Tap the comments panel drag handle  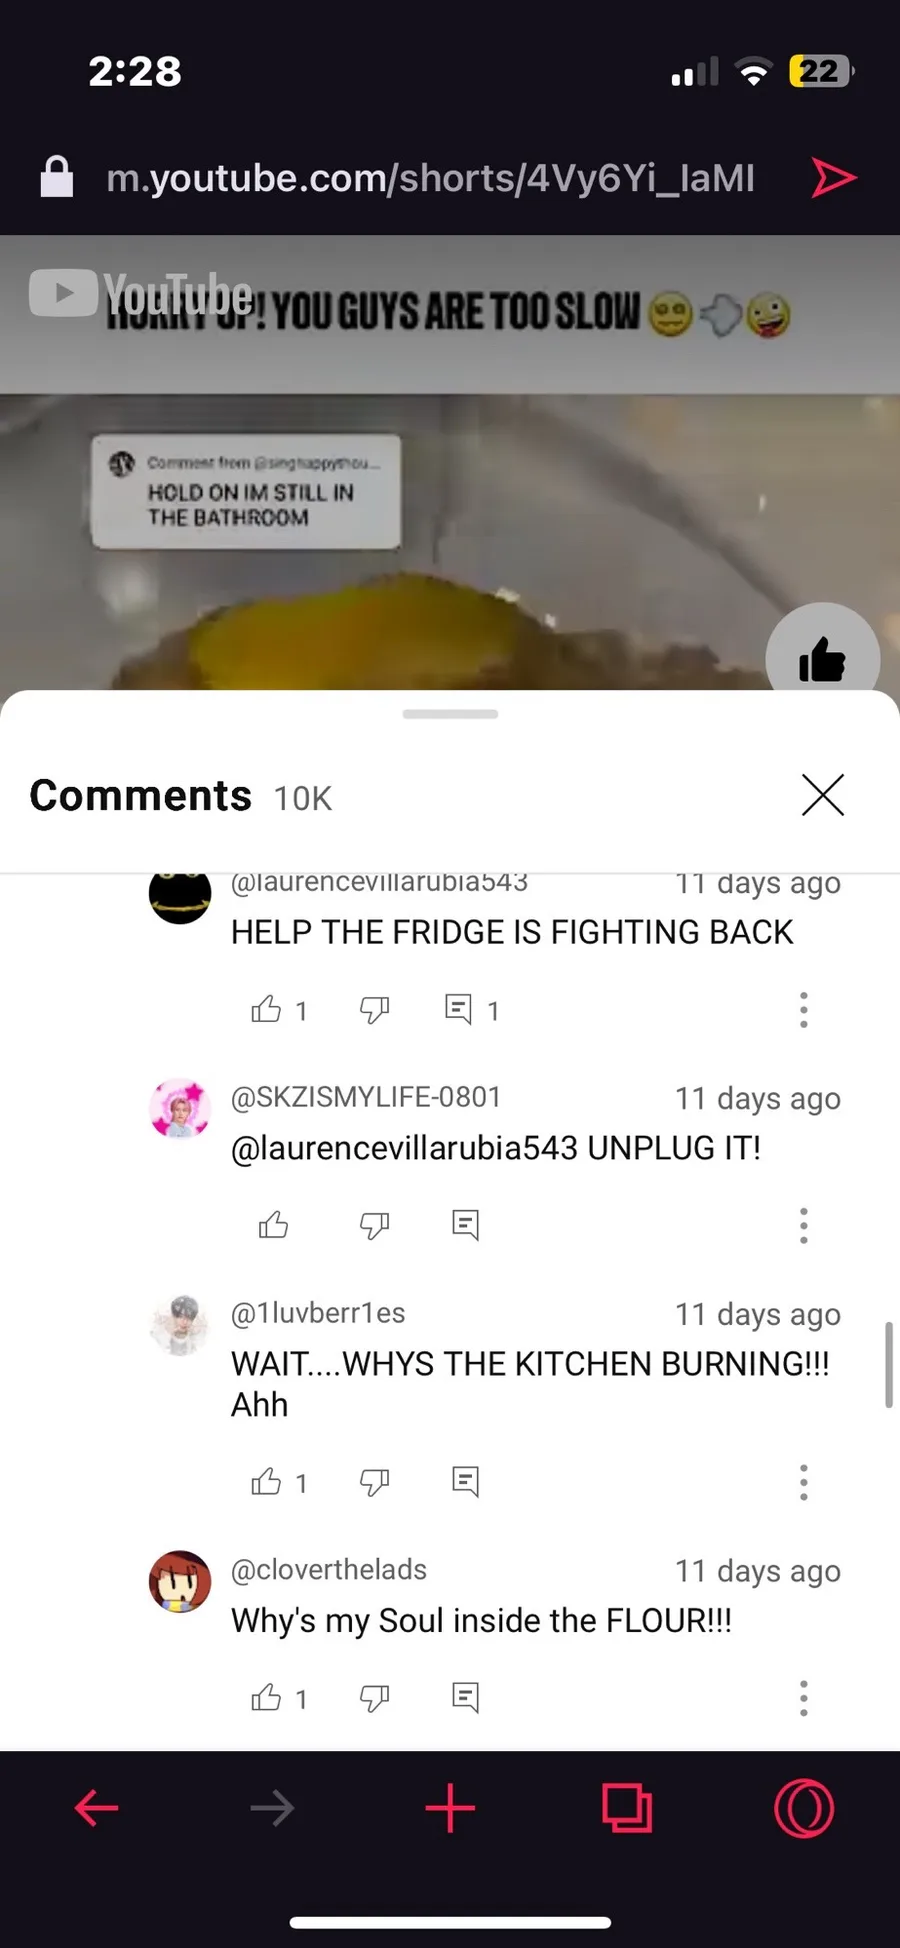click(450, 714)
